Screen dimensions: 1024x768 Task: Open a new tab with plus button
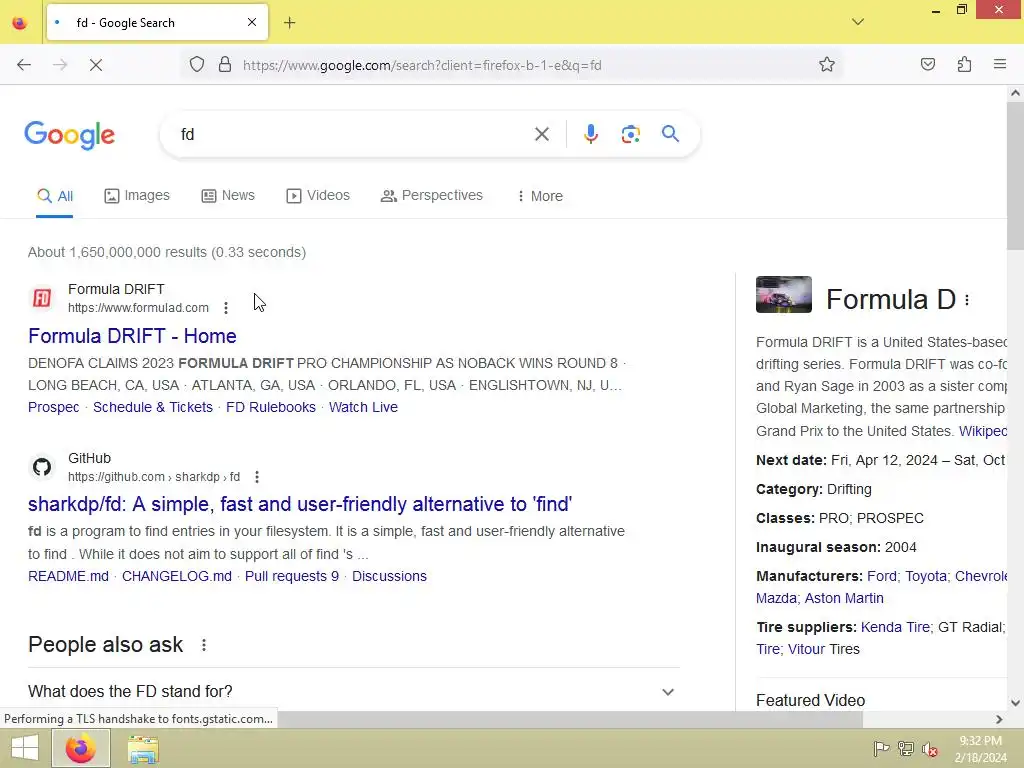pyautogui.click(x=290, y=23)
